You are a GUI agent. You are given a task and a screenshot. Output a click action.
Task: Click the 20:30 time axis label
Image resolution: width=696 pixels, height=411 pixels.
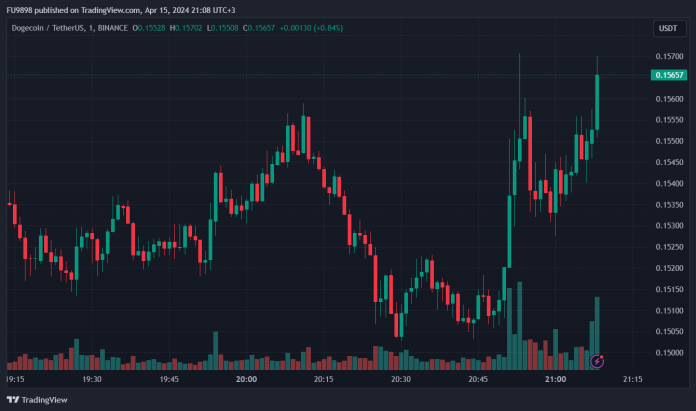pyautogui.click(x=401, y=380)
